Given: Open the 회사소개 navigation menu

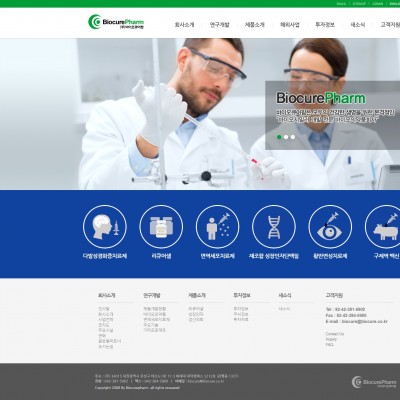Looking at the screenshot, I should 184,25.
